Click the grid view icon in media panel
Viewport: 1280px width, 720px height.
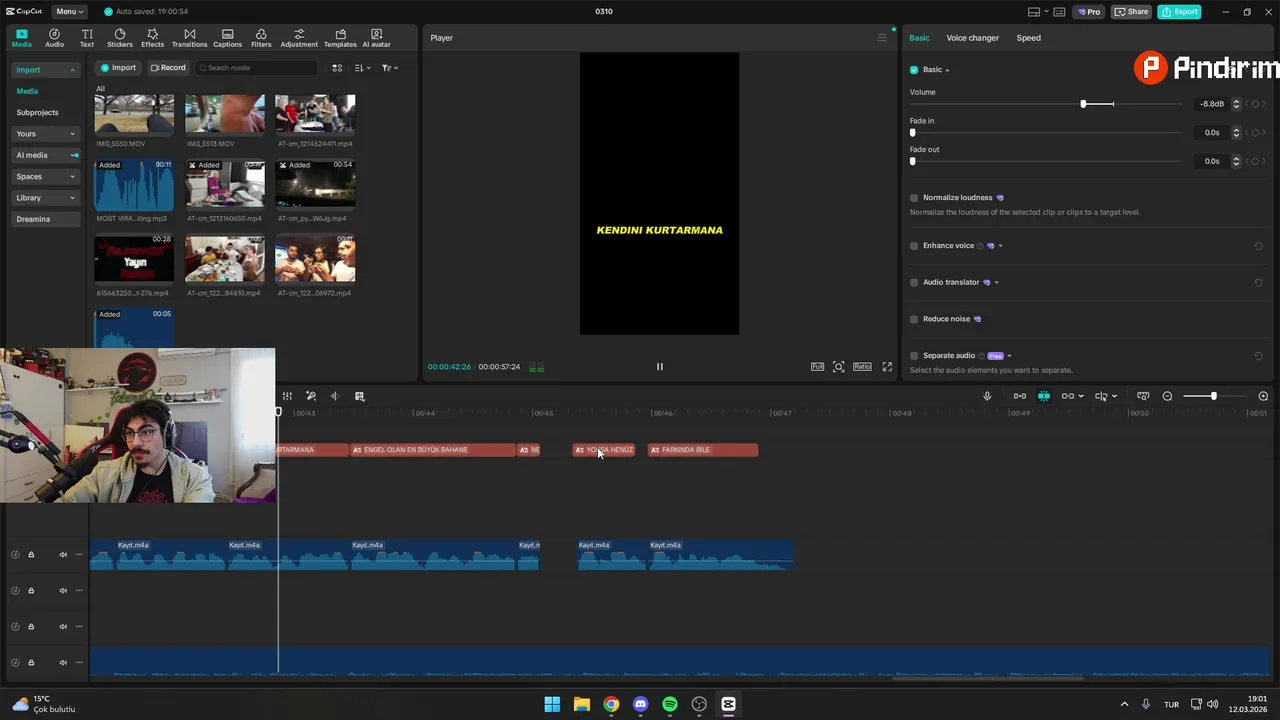click(x=337, y=68)
